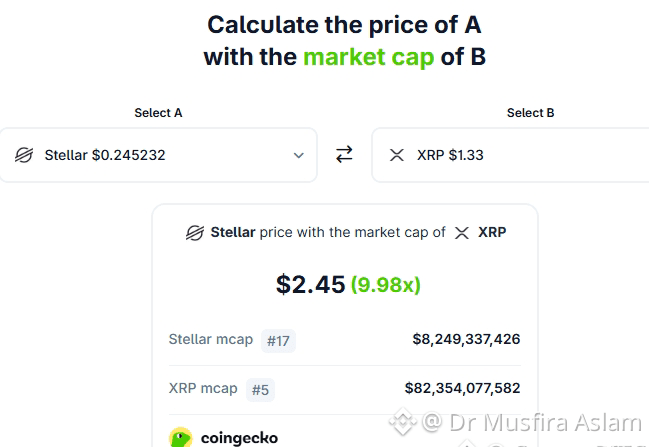649x447 pixels.
Task: Click the Stellar icon in result card header
Action: click(195, 233)
